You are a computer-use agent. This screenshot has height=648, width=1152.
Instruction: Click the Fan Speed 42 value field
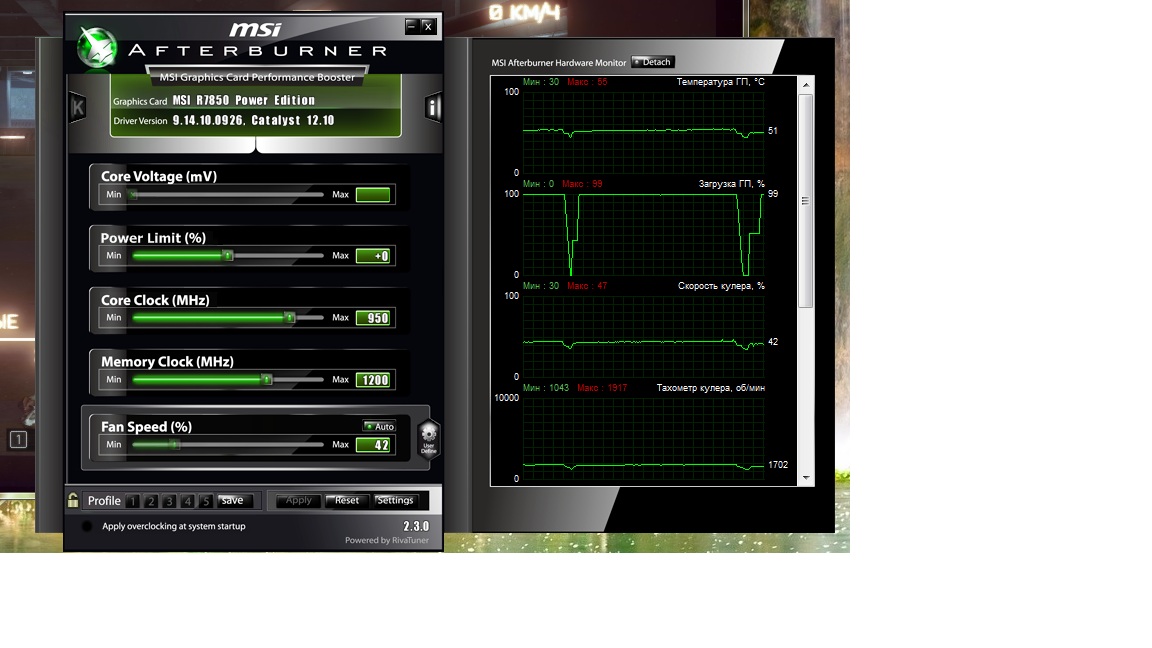click(373, 444)
